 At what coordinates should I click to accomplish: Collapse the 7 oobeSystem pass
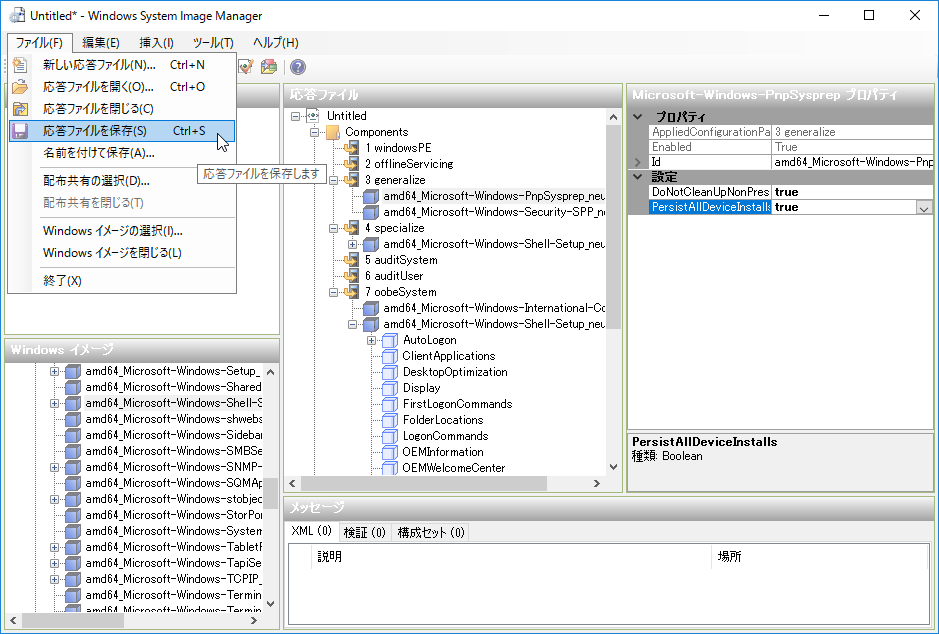(334, 292)
